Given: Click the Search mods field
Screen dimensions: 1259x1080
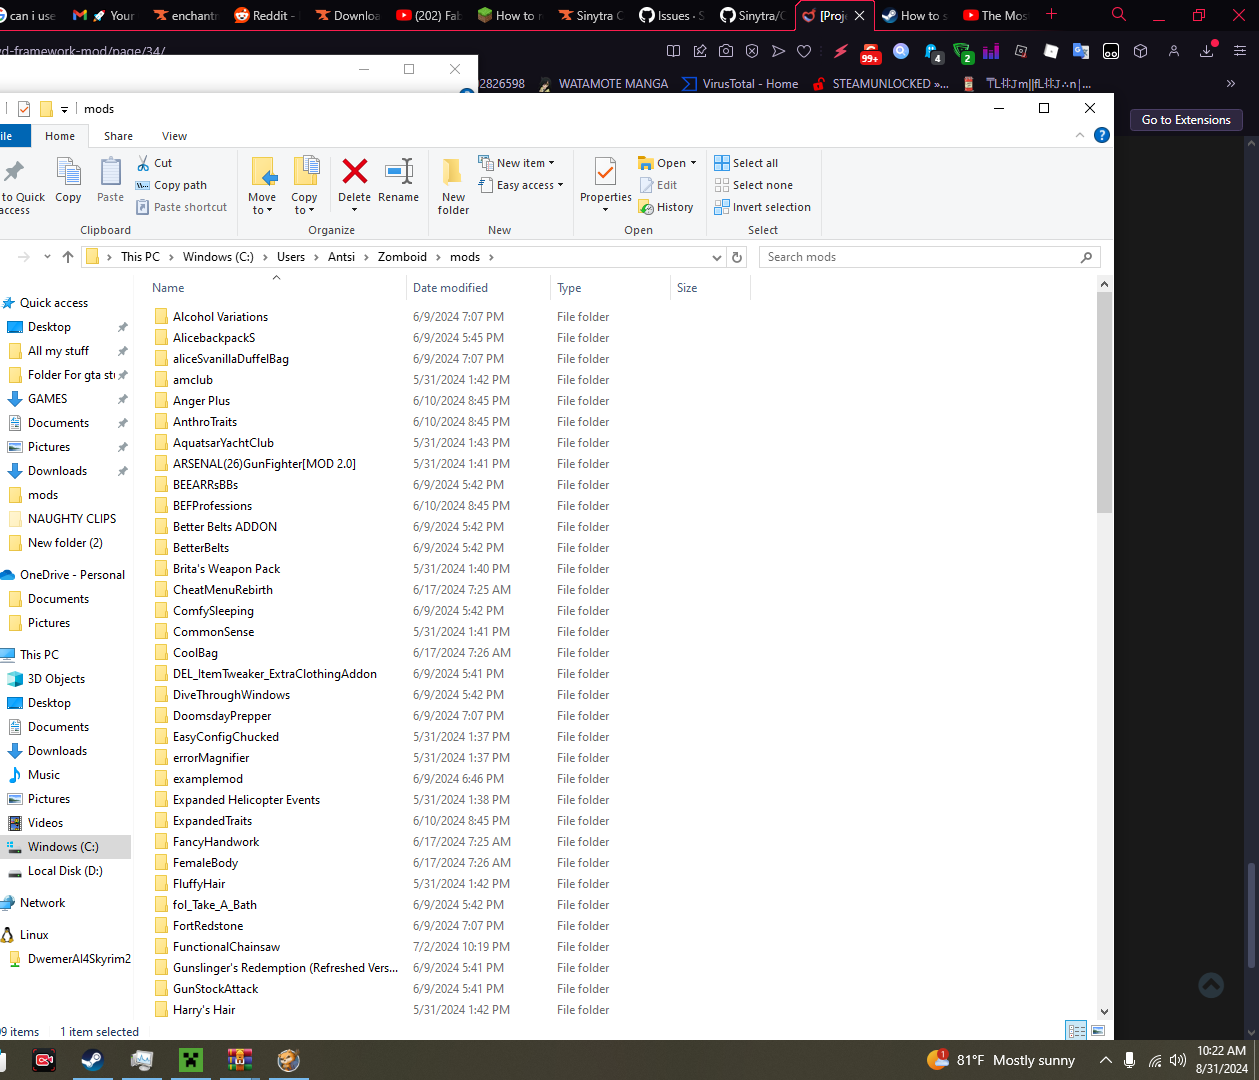Looking at the screenshot, I should pyautogui.click(x=930, y=257).
